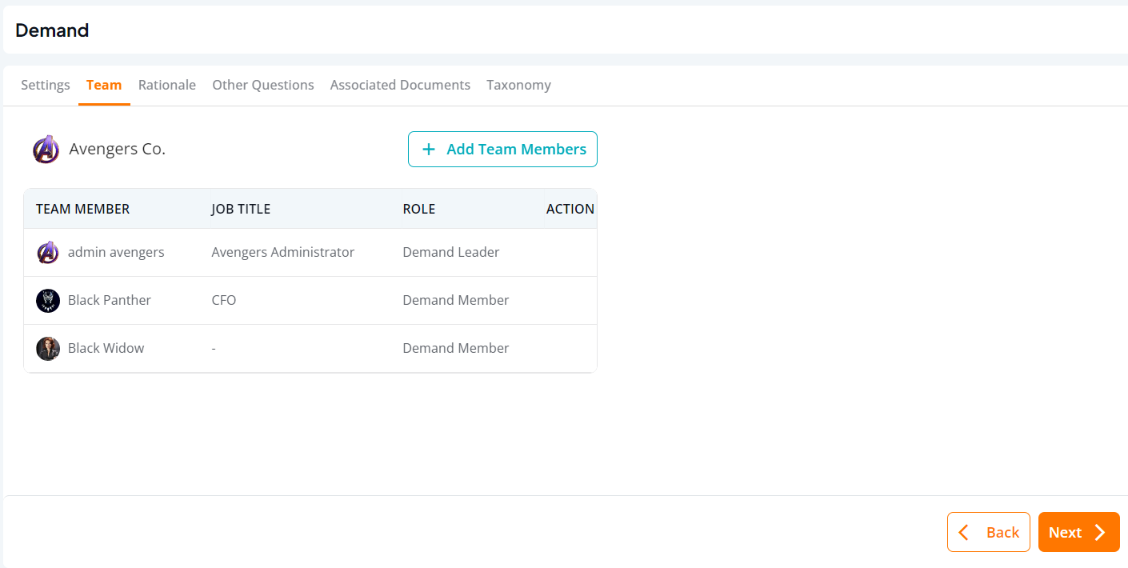Image resolution: width=1128 pixels, height=568 pixels.
Task: Click the ROLE column header
Action: click(419, 209)
